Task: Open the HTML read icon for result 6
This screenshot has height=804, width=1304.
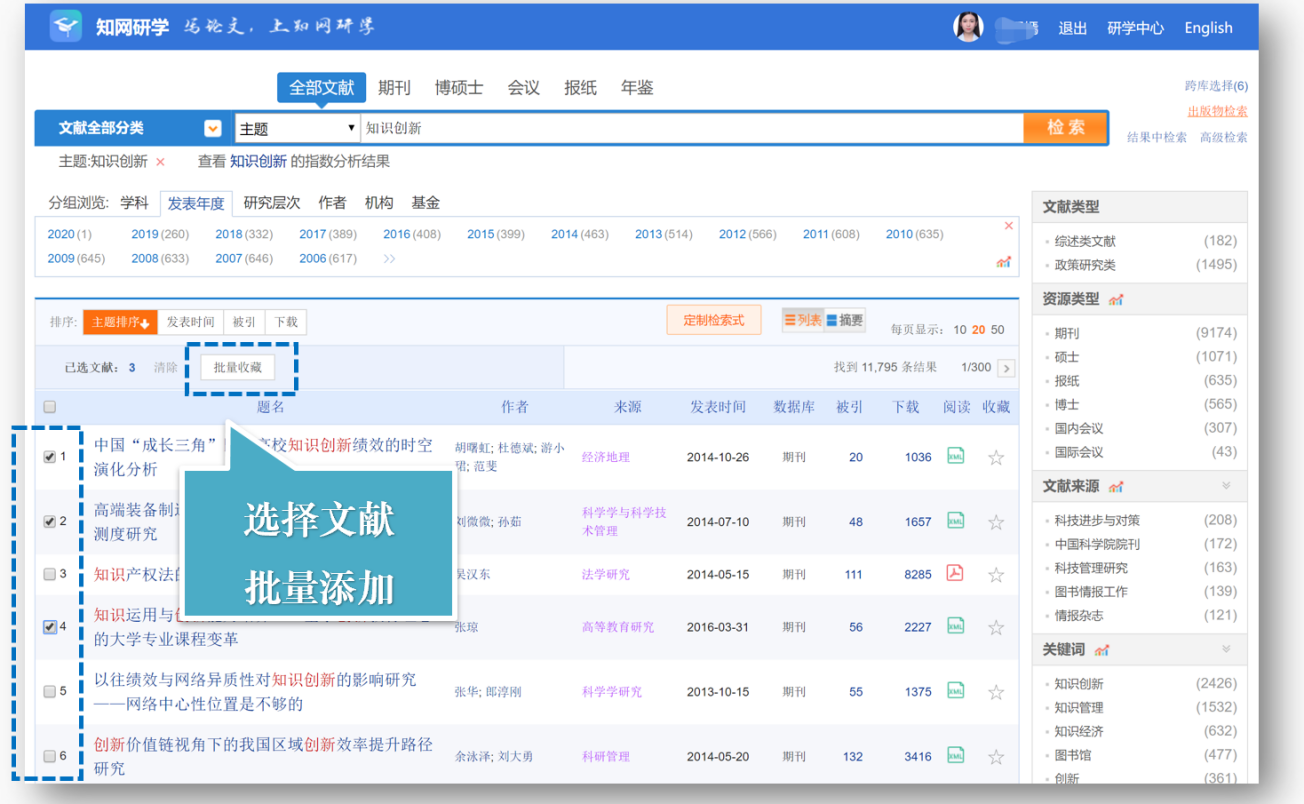Action: [955, 756]
